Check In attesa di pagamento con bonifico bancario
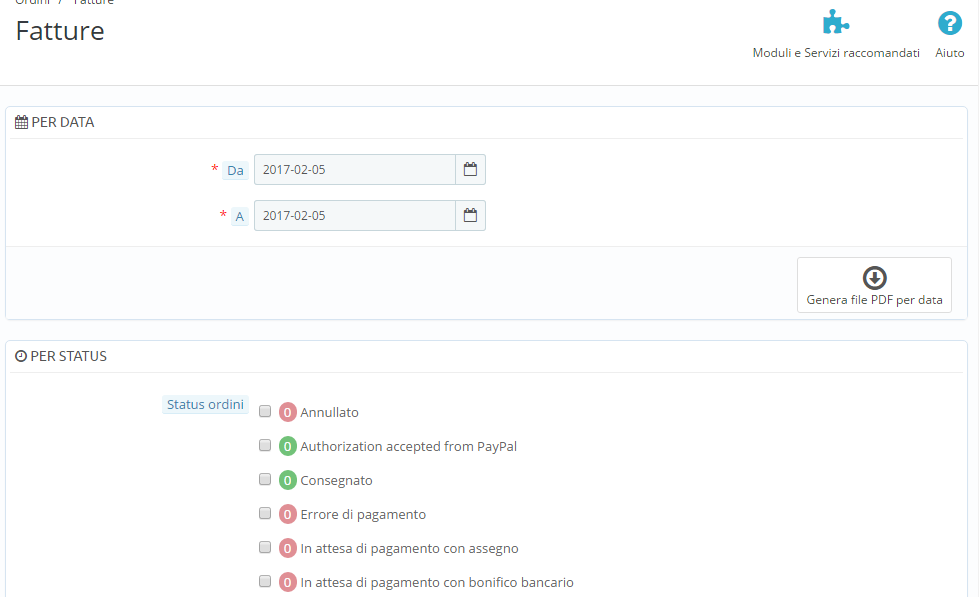The width and height of the screenshot is (979, 597). click(x=264, y=581)
